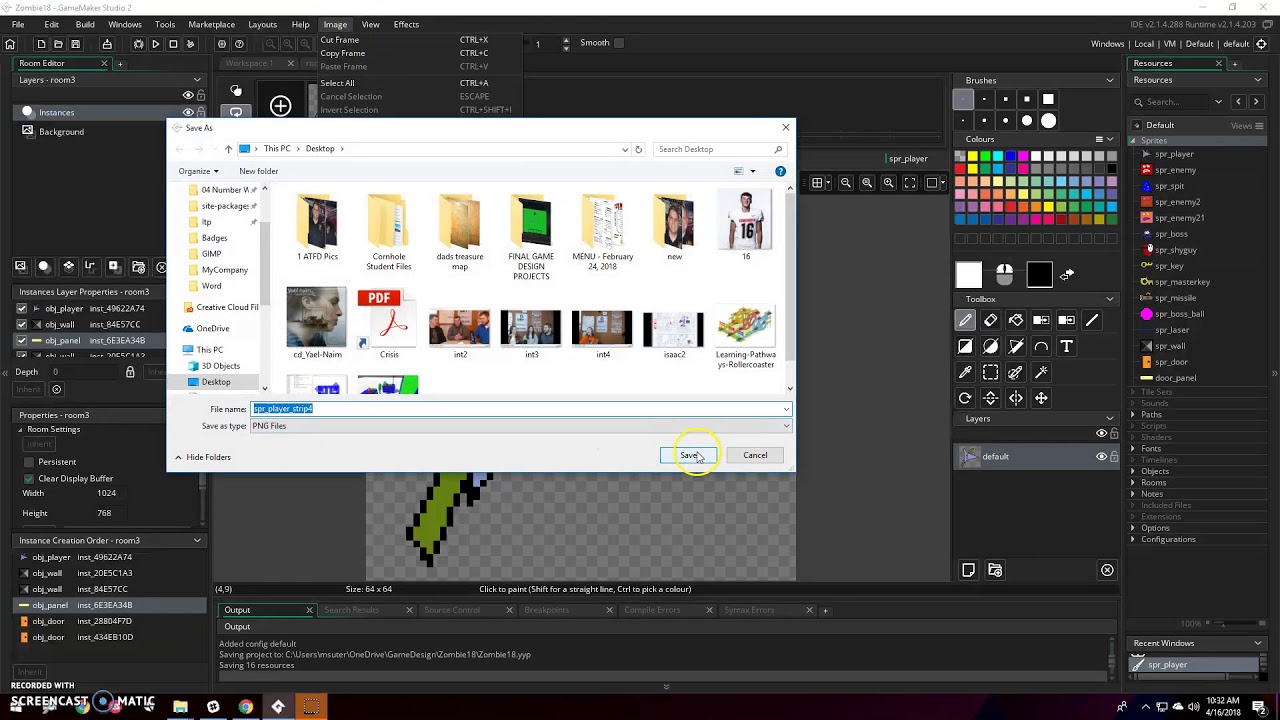Select the Magic wand tool
The width and height of the screenshot is (1280, 720).
click(x=1041, y=372)
